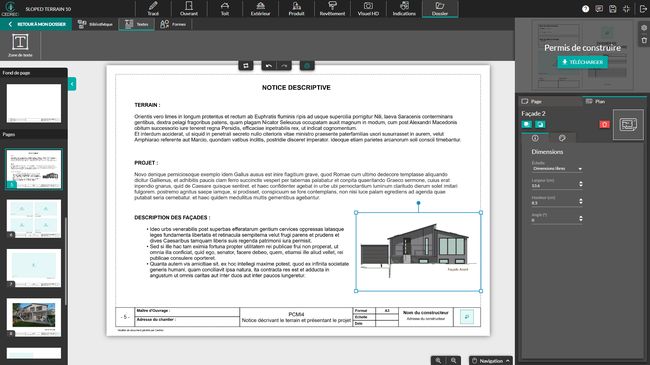Open the Visuel HD menu
Screen dimensions: 650x365
pyautogui.click(x=368, y=9)
